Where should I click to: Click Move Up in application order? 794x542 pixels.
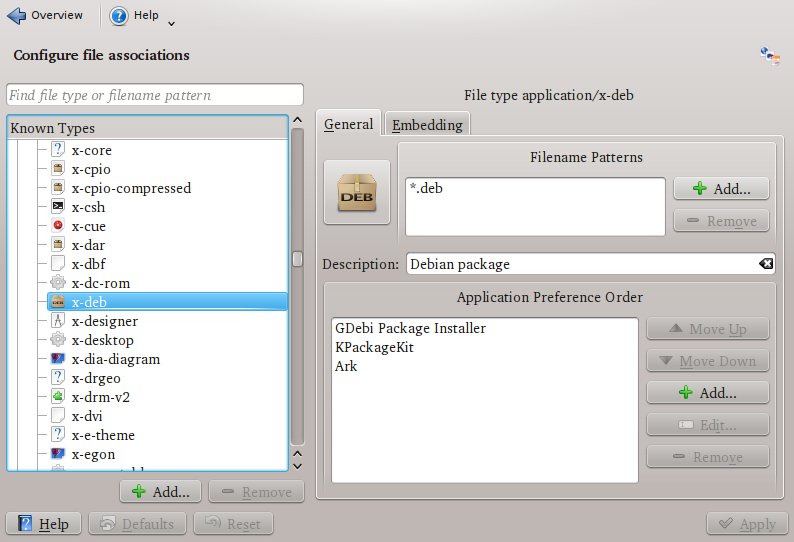(x=708, y=329)
